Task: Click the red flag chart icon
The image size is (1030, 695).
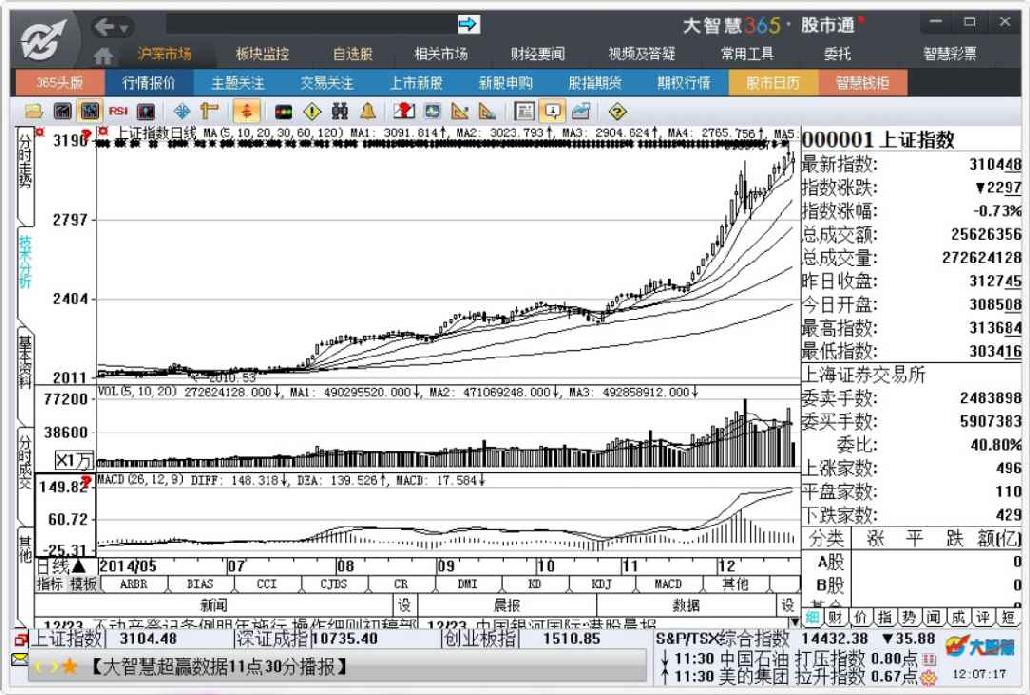Action: (x=404, y=111)
